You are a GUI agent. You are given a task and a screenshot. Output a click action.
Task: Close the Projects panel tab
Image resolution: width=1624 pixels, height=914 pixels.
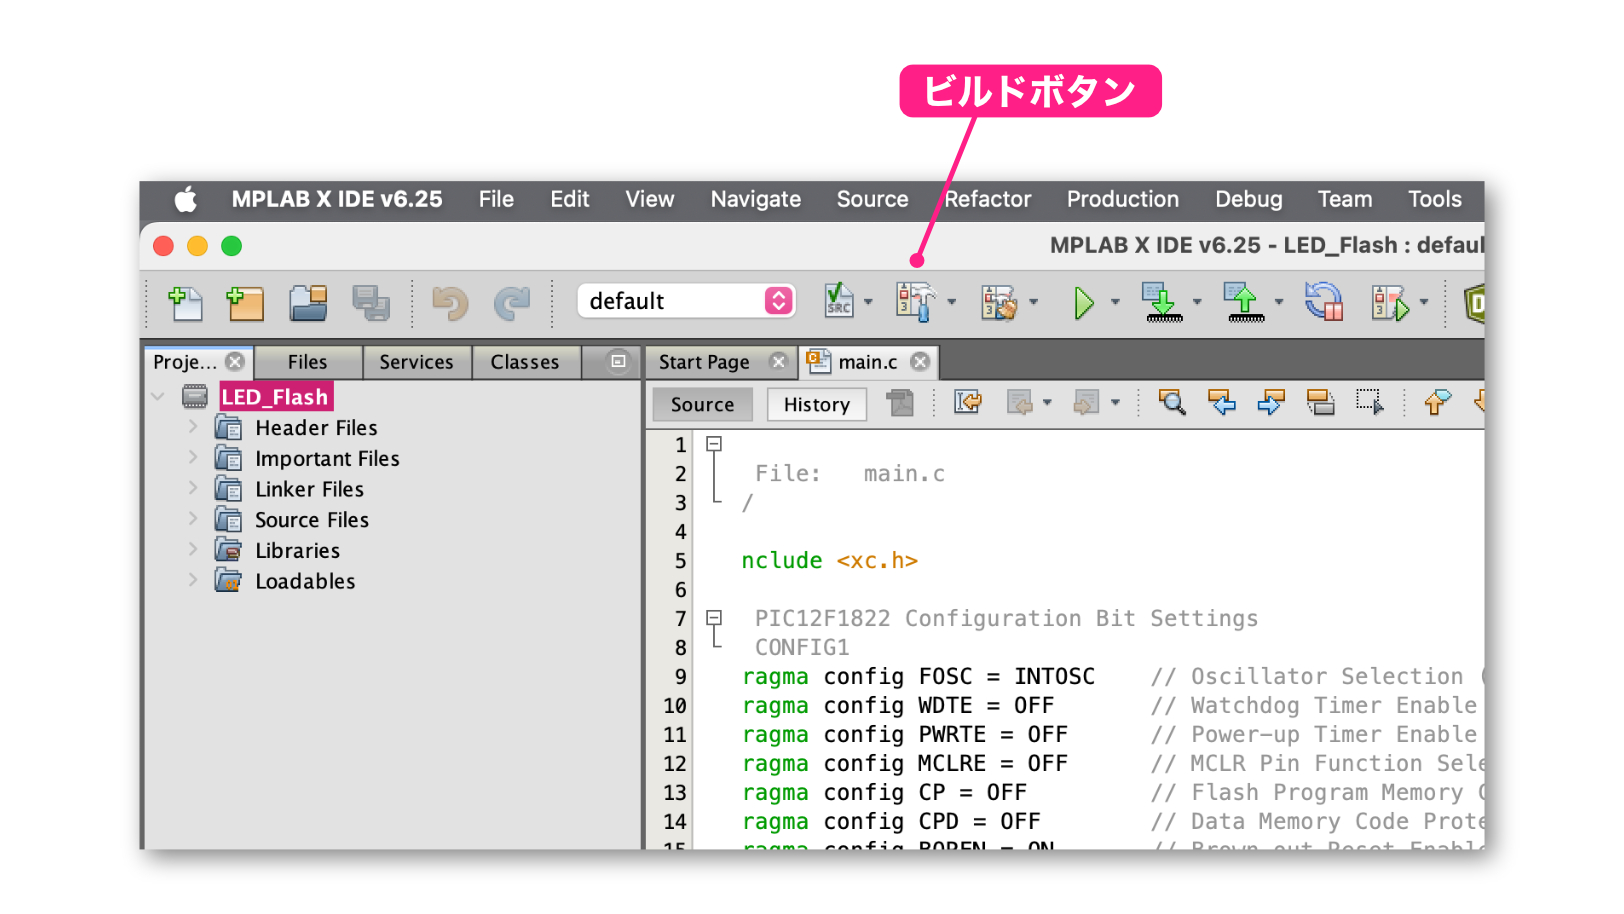coord(235,361)
